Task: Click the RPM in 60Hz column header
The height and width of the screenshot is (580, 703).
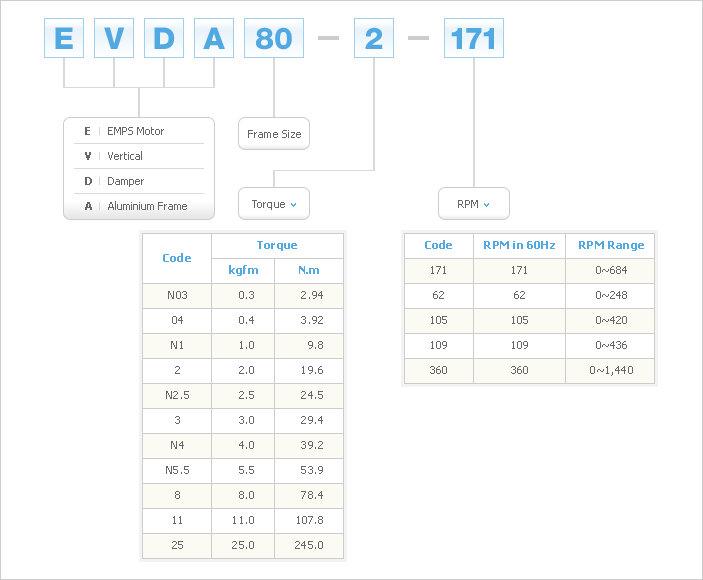Action: [518, 245]
